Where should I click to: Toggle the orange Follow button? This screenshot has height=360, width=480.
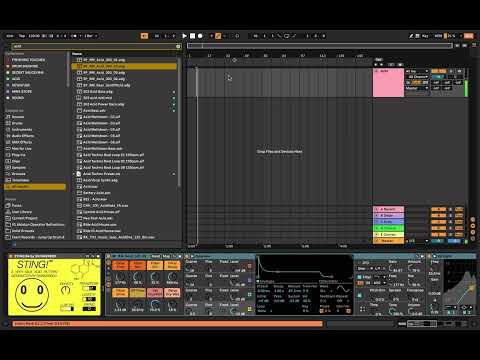144,36
